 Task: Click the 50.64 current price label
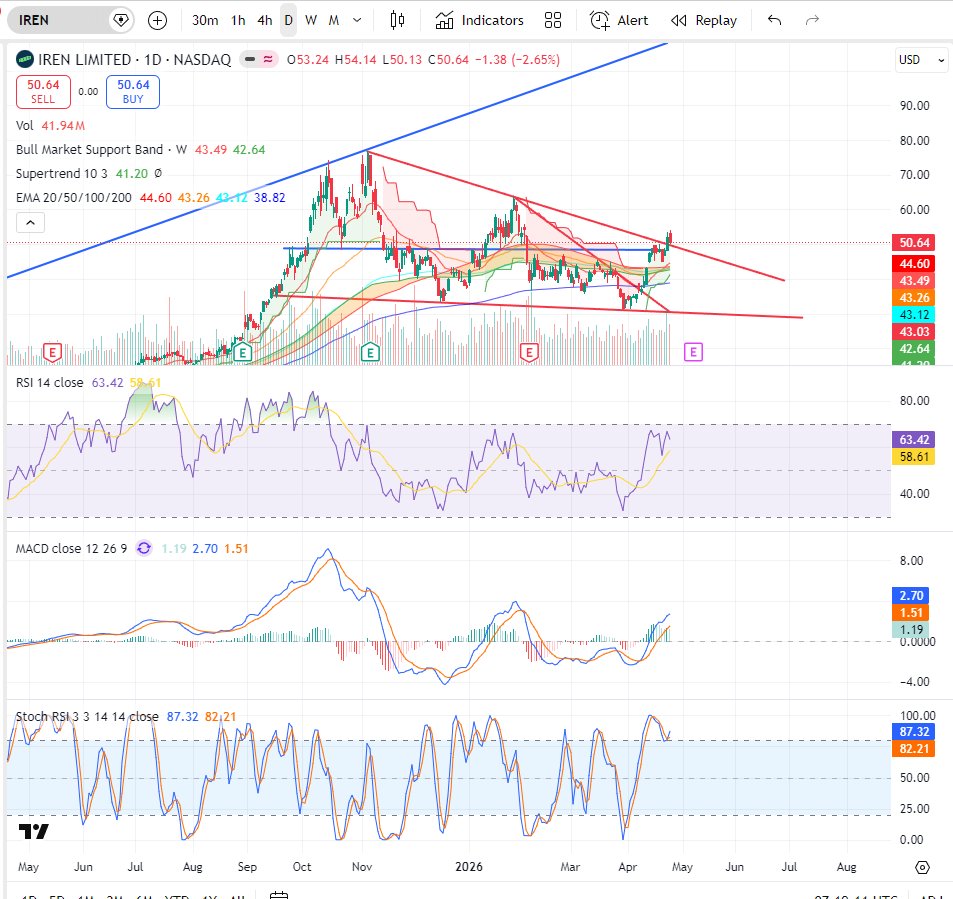pyautogui.click(x=913, y=243)
